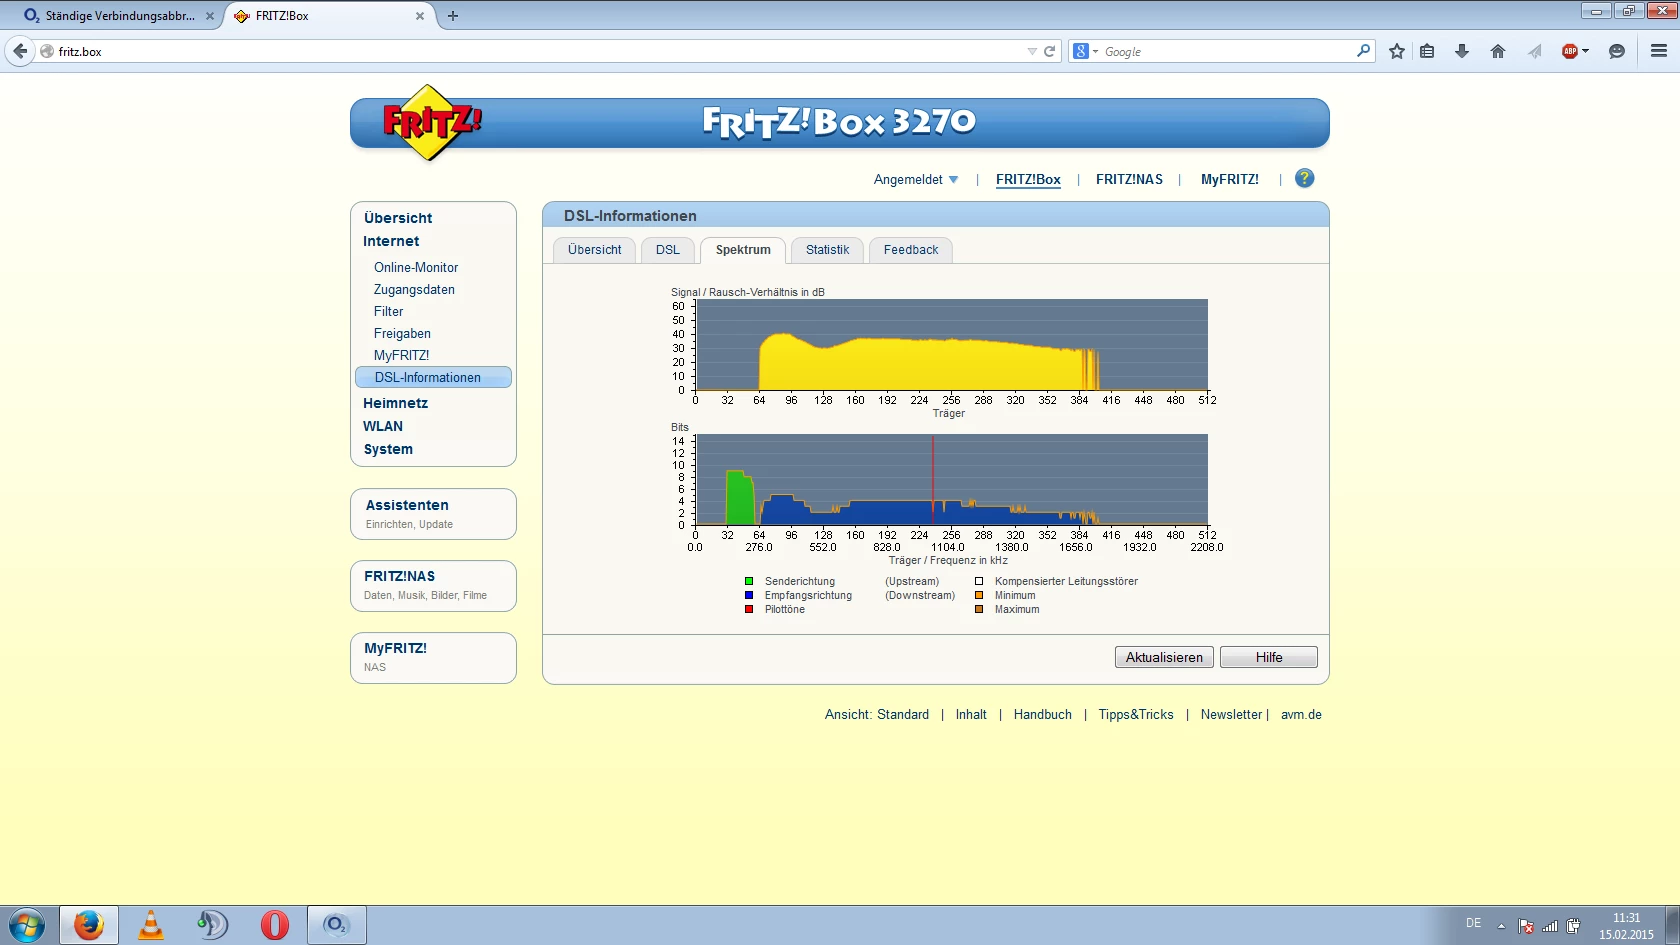Open the FRITZ!NAS sidebar panel
The width and height of the screenshot is (1680, 945).
[433, 586]
